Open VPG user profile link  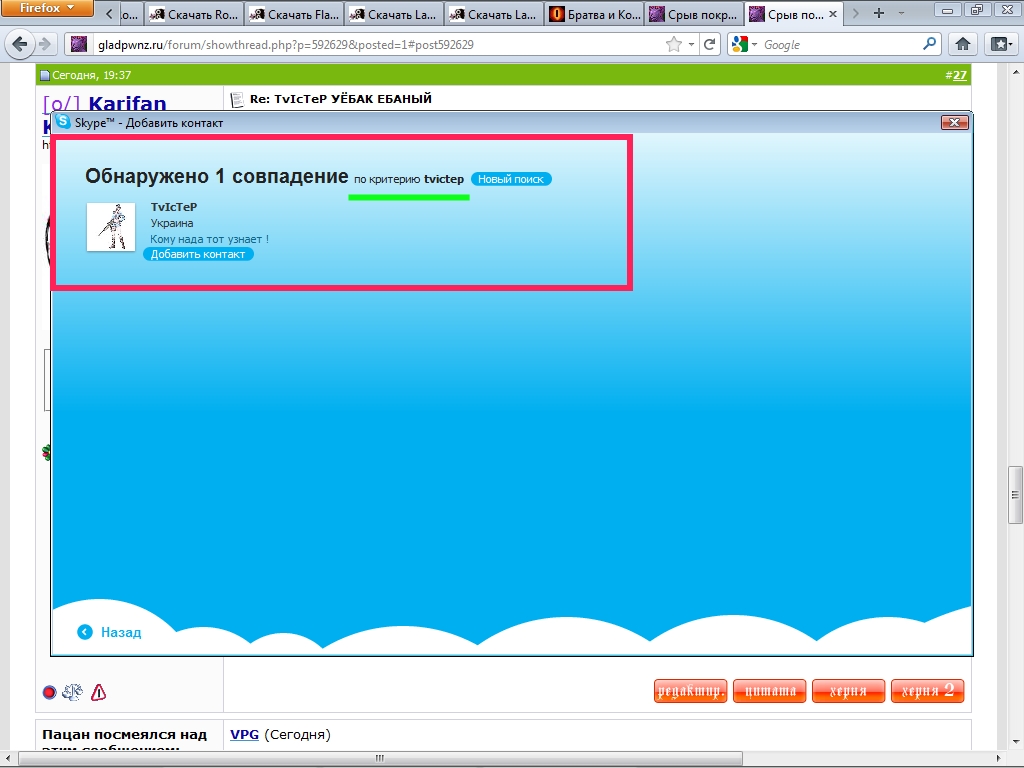pos(244,734)
